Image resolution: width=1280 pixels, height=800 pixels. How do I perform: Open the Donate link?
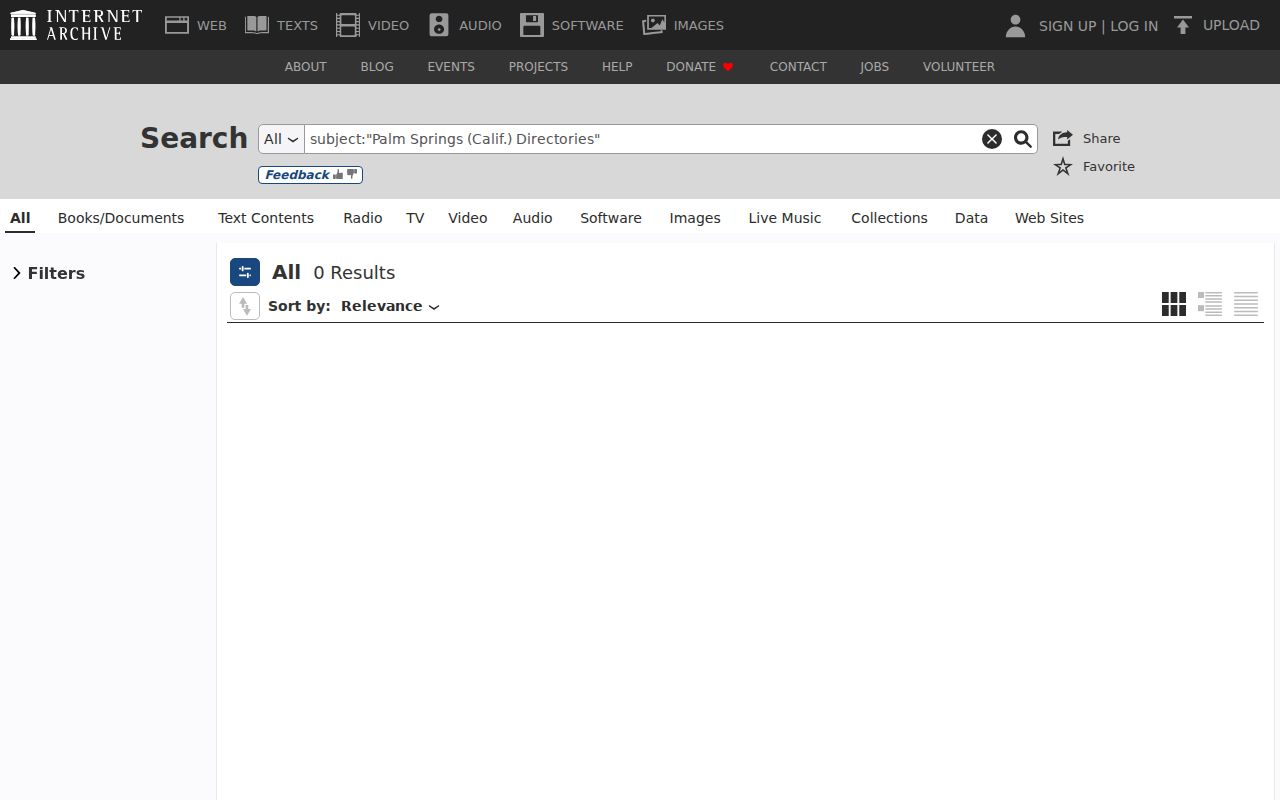click(700, 67)
